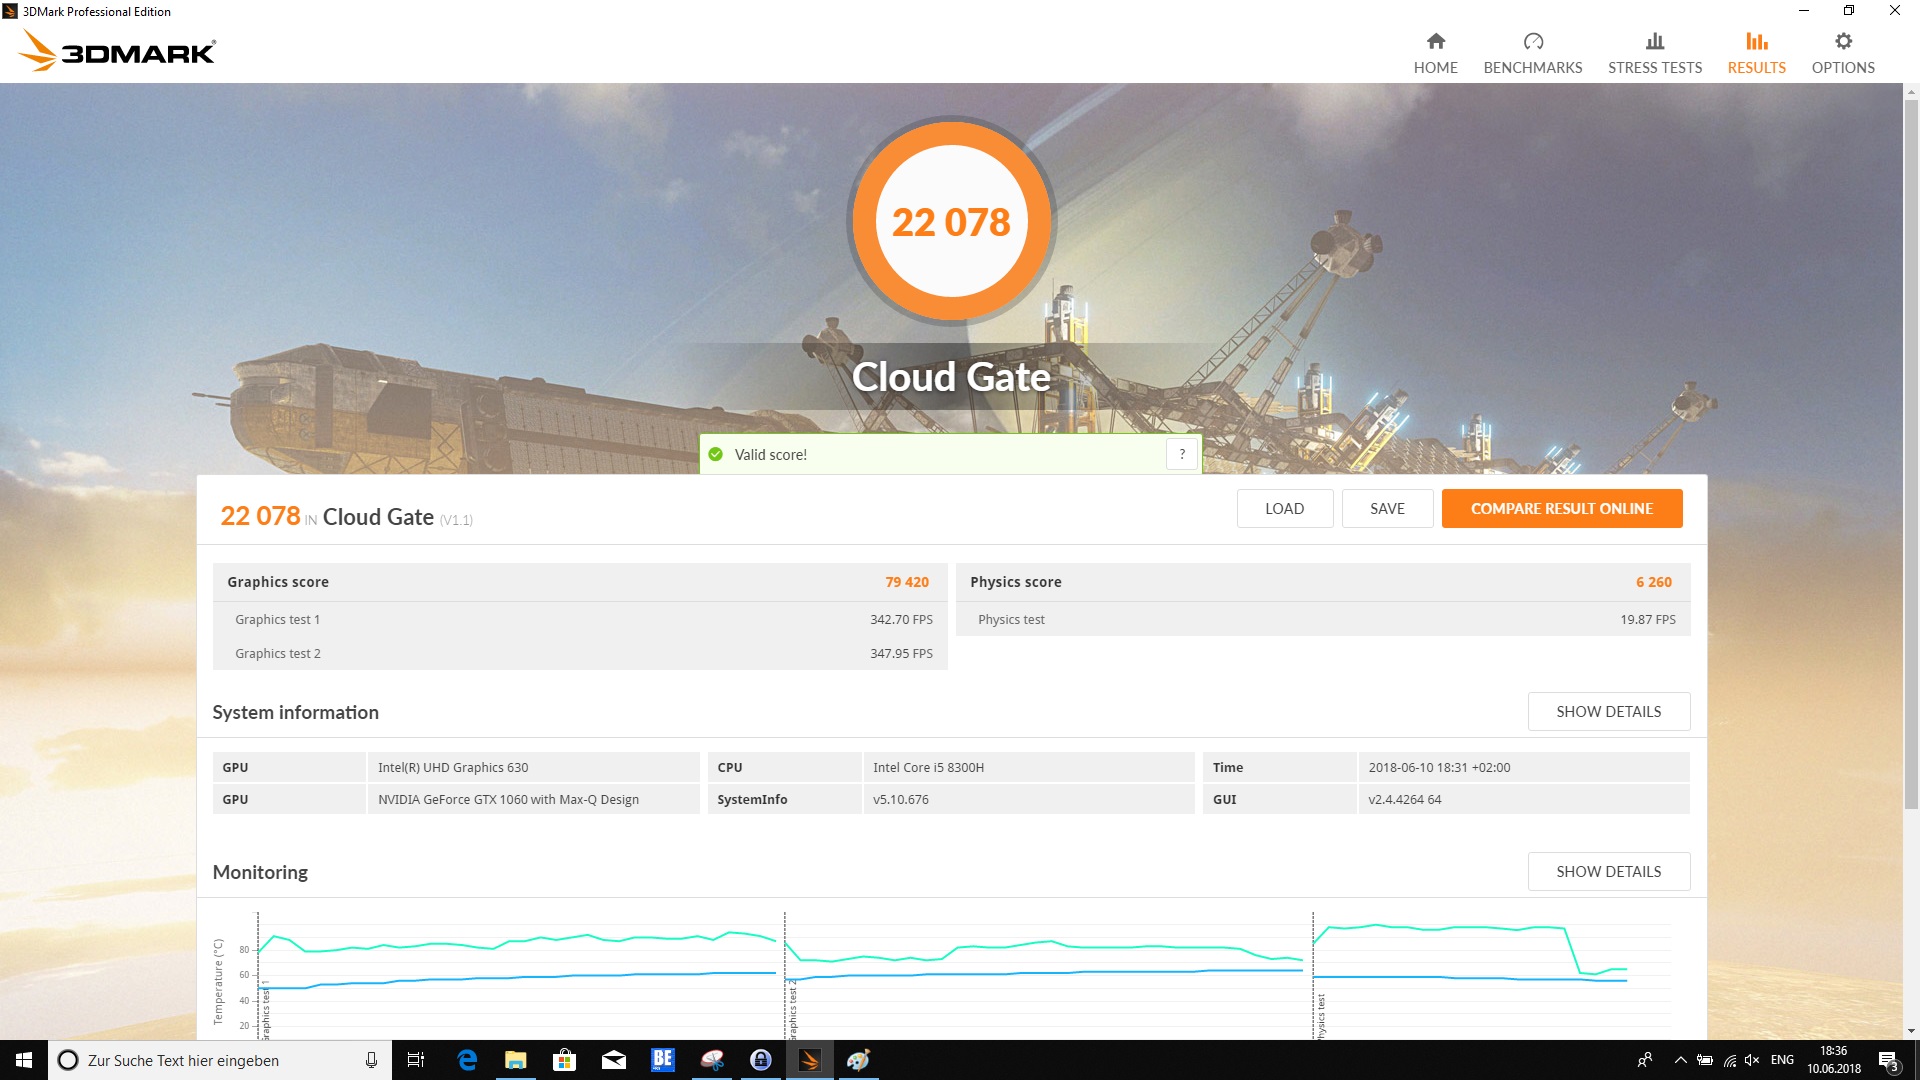Click the Save button

coord(1387,508)
